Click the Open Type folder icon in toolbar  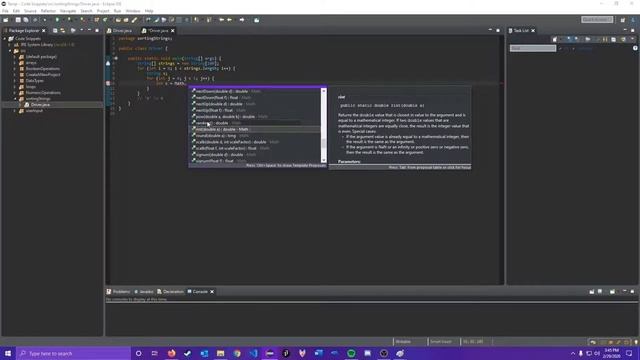click(118, 20)
